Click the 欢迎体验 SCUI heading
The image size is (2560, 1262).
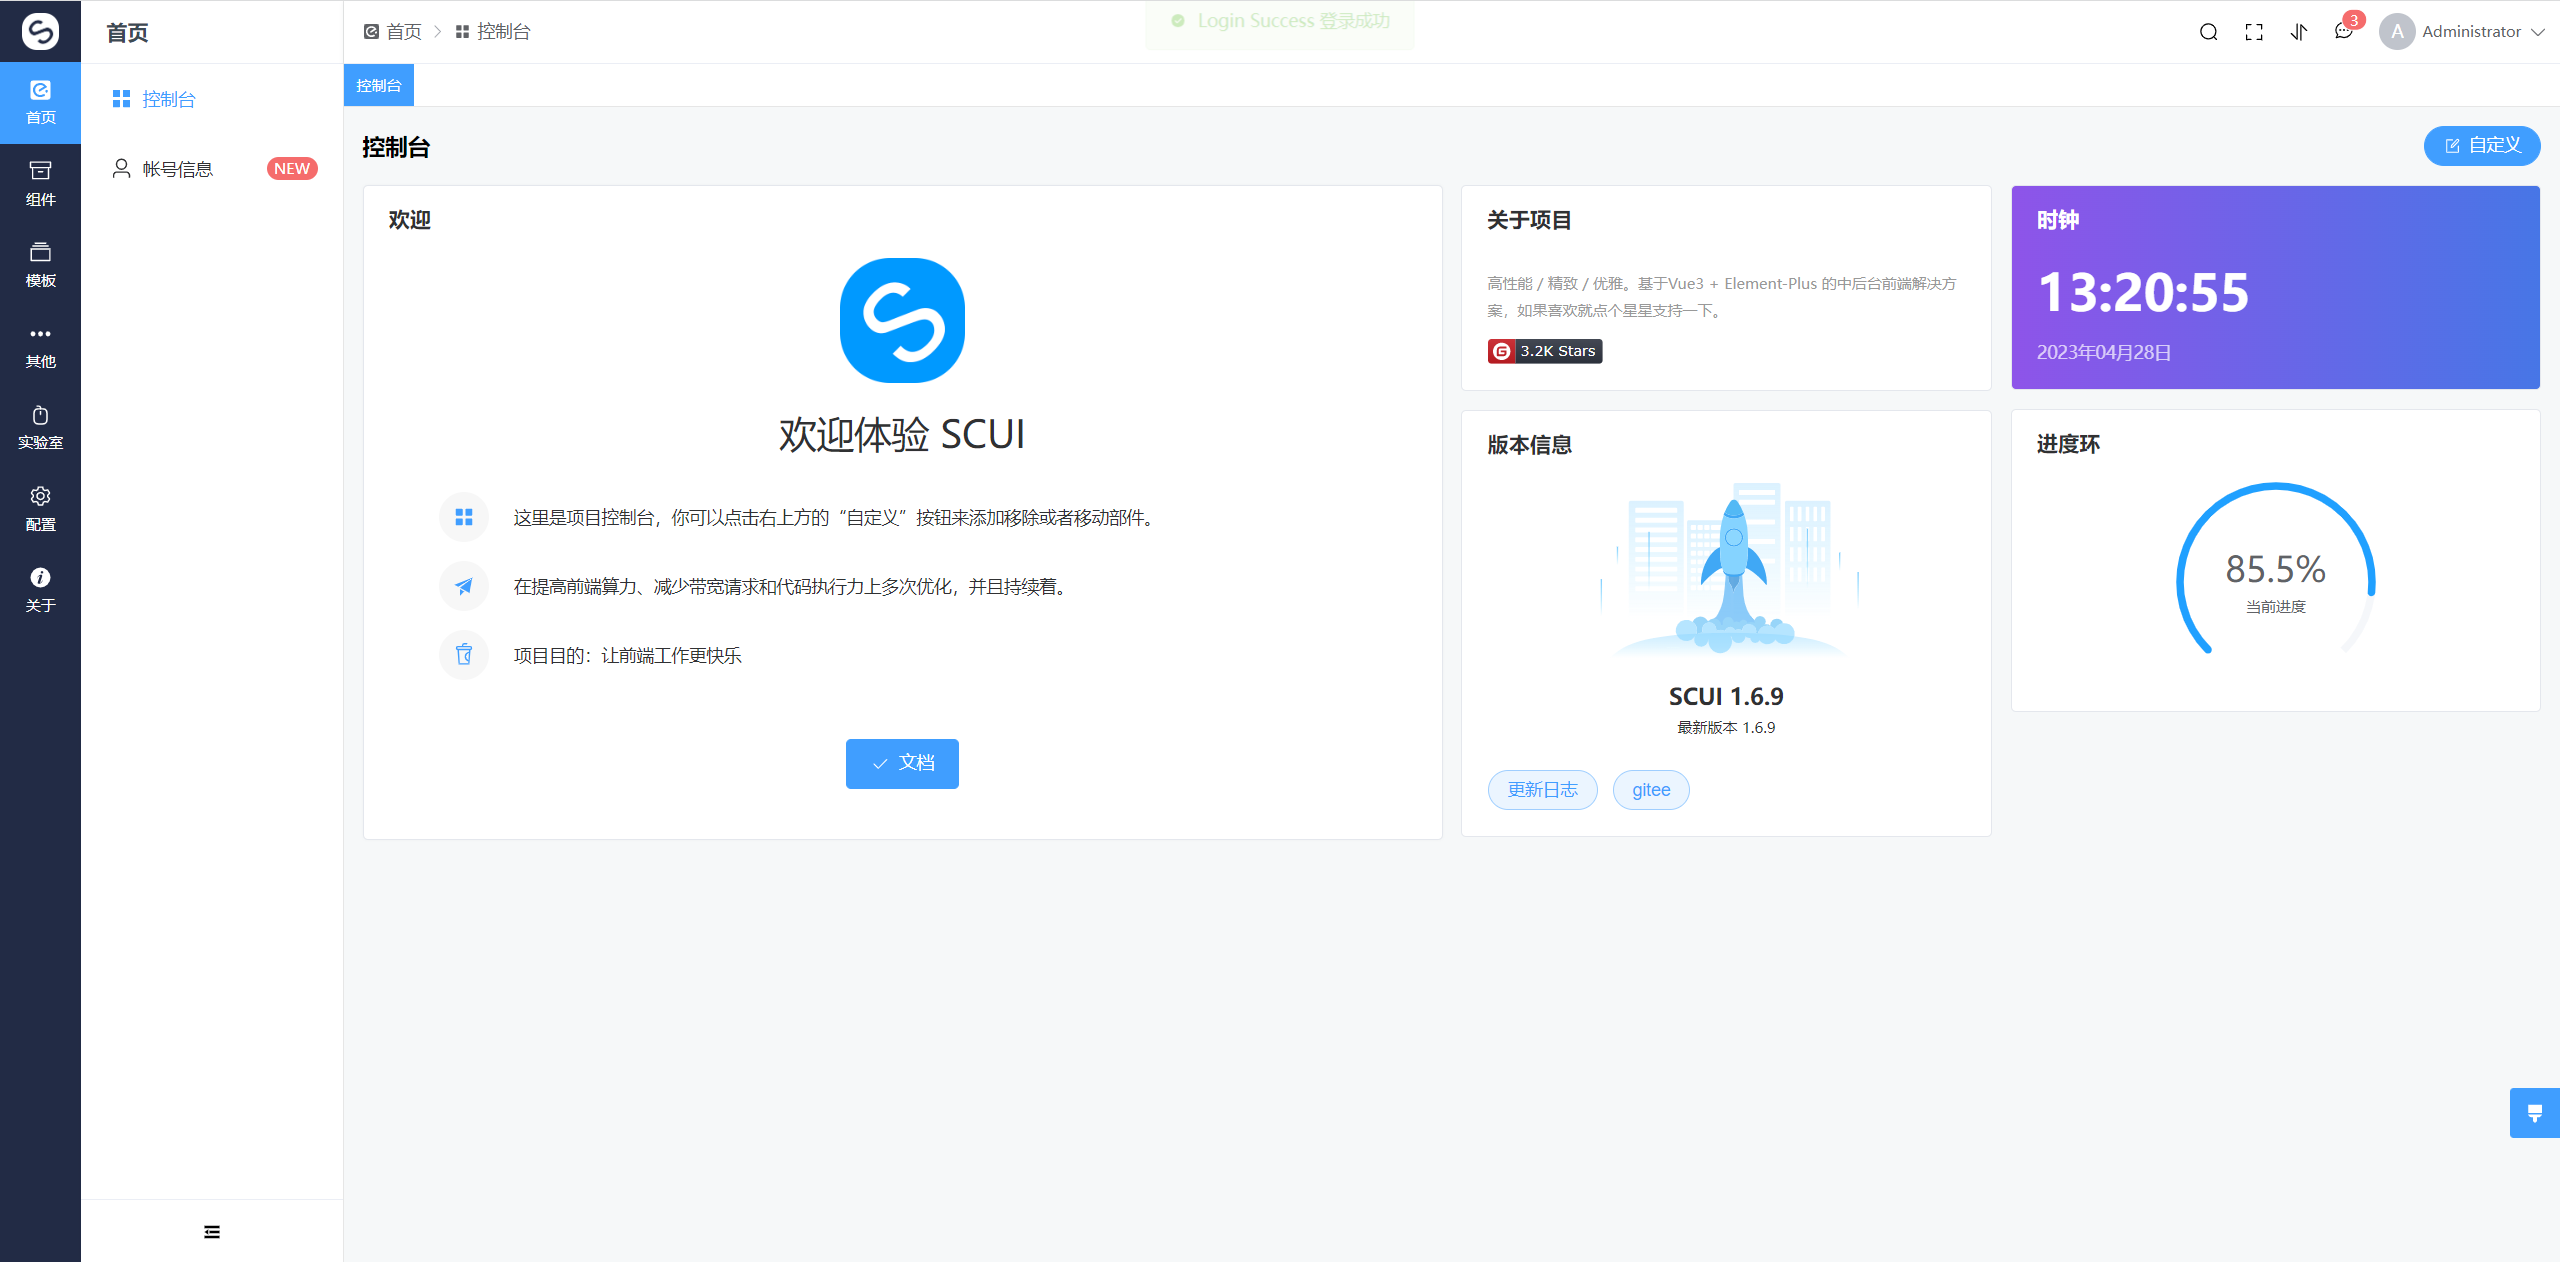[902, 435]
